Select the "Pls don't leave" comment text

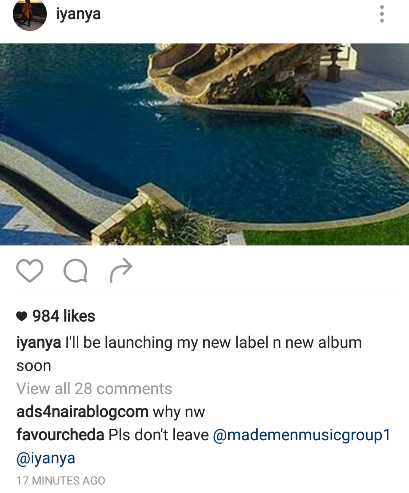click(159, 435)
